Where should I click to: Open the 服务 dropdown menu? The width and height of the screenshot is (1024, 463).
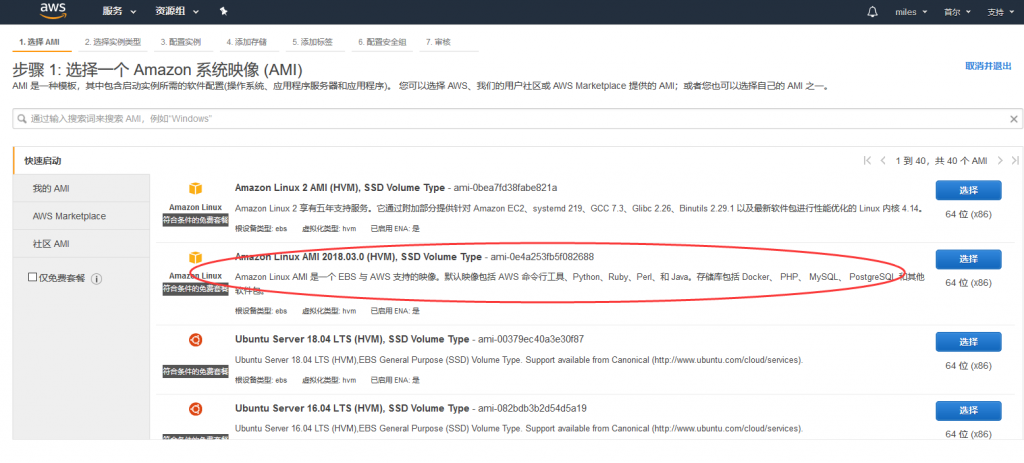[120, 12]
